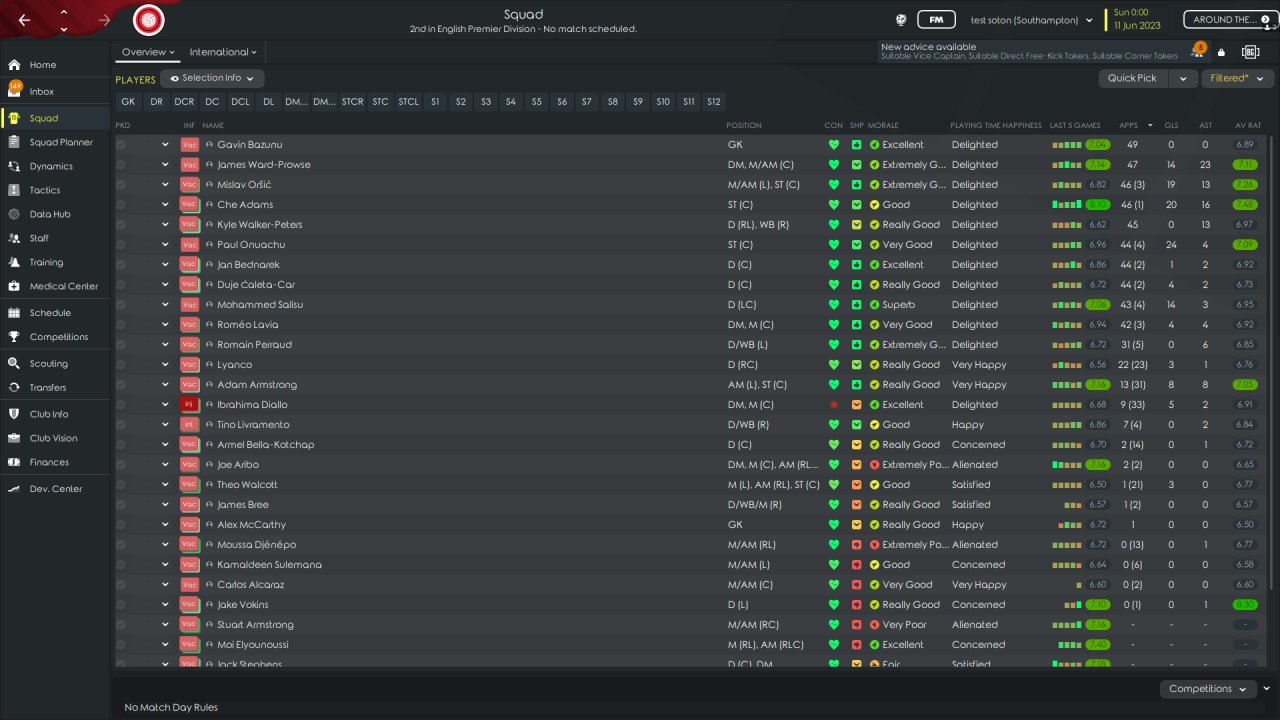
Task: Toggle the picked circle for Che Adams
Action: click(x=121, y=205)
